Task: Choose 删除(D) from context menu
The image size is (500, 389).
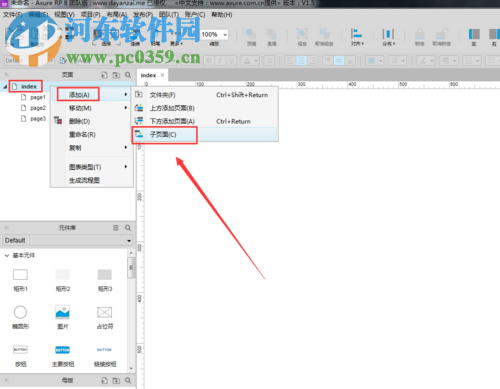Action: click(x=92, y=121)
